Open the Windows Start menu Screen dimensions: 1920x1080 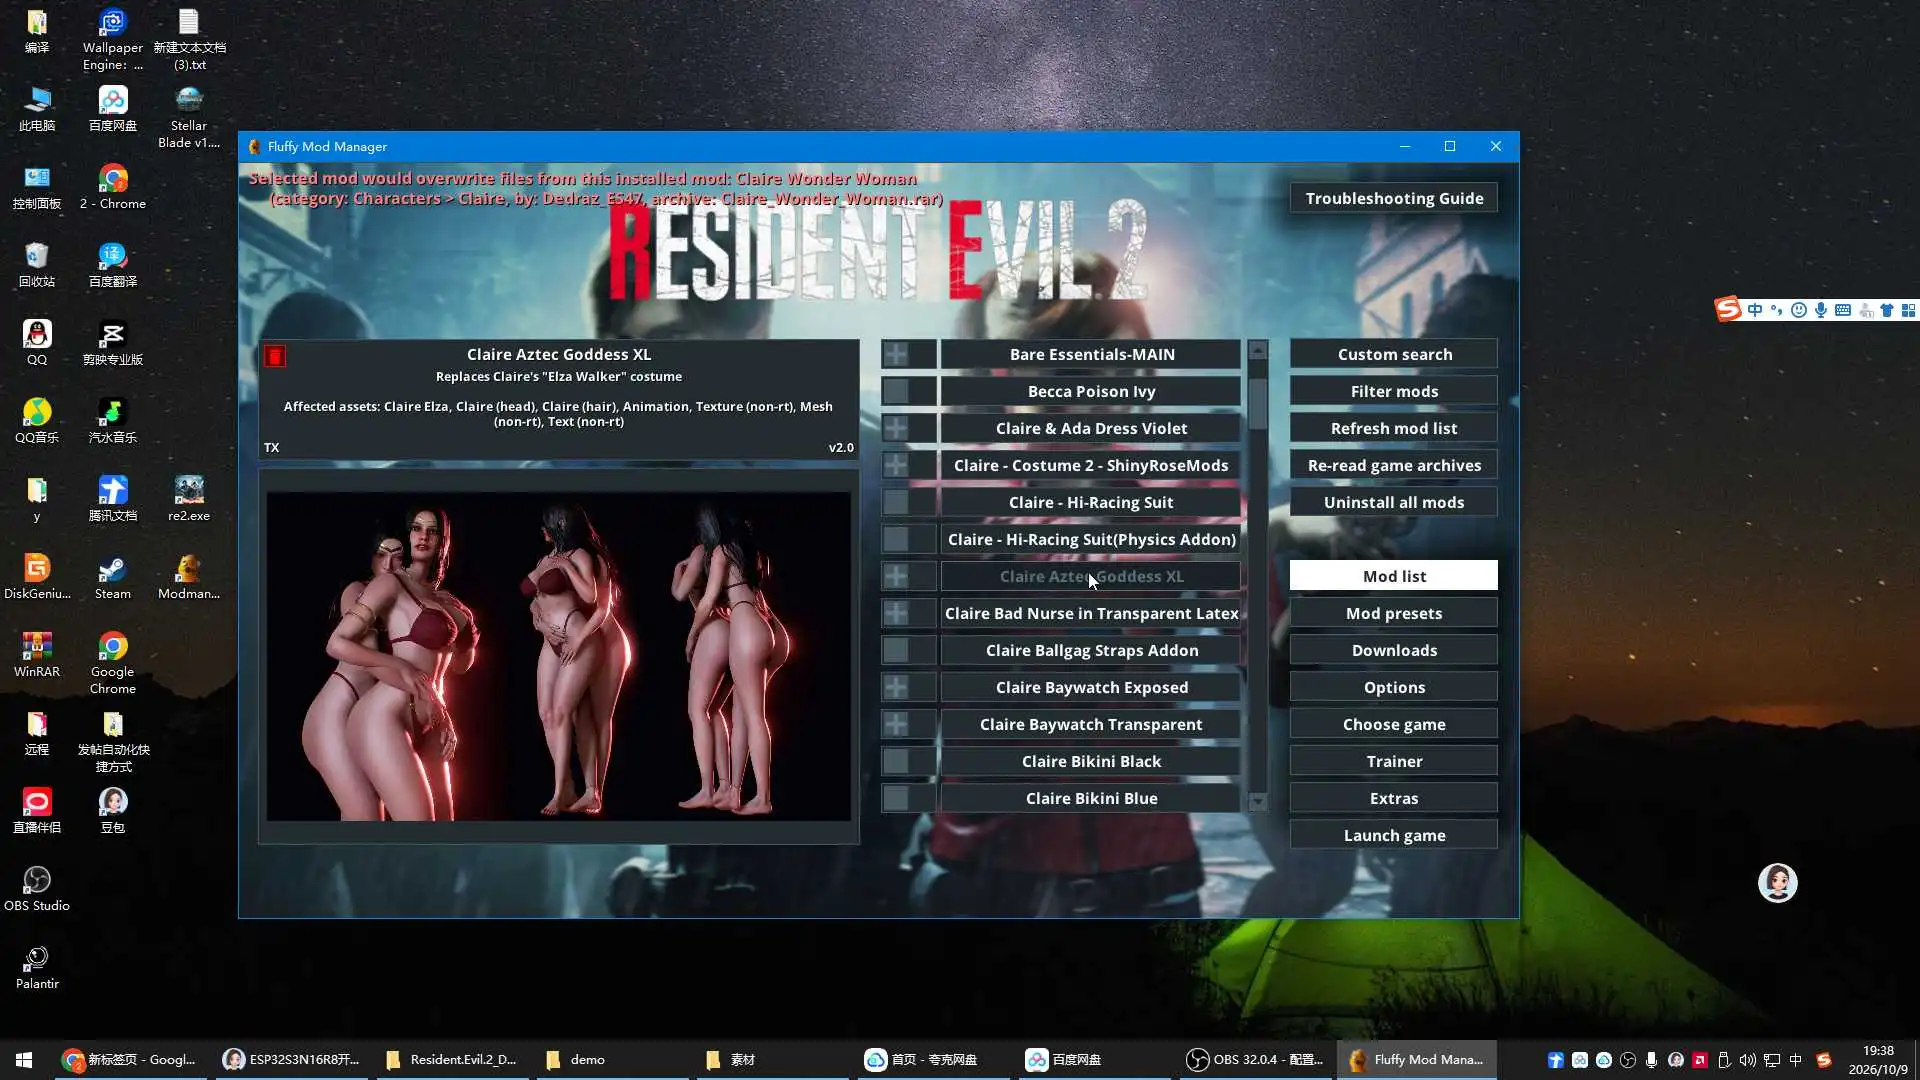click(24, 1059)
